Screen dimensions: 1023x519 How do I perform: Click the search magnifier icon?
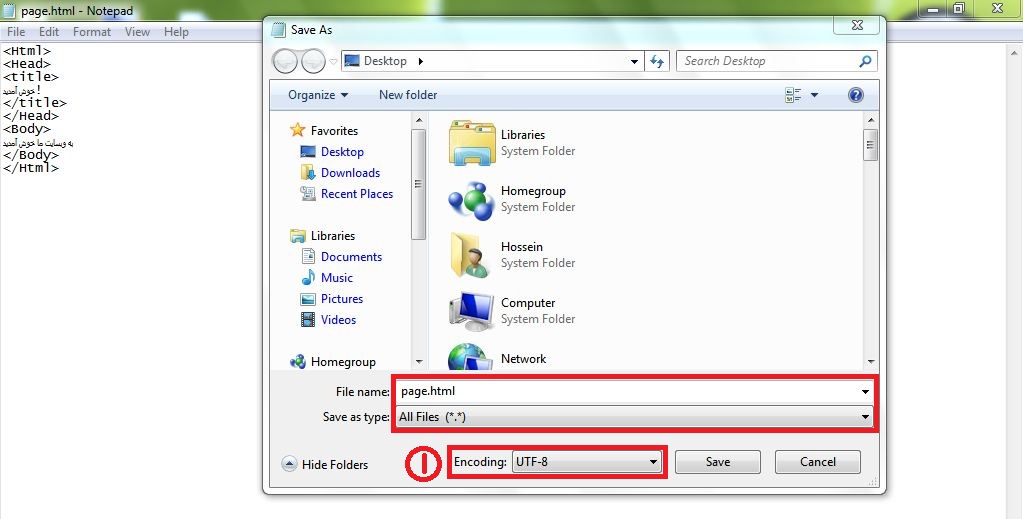(865, 61)
